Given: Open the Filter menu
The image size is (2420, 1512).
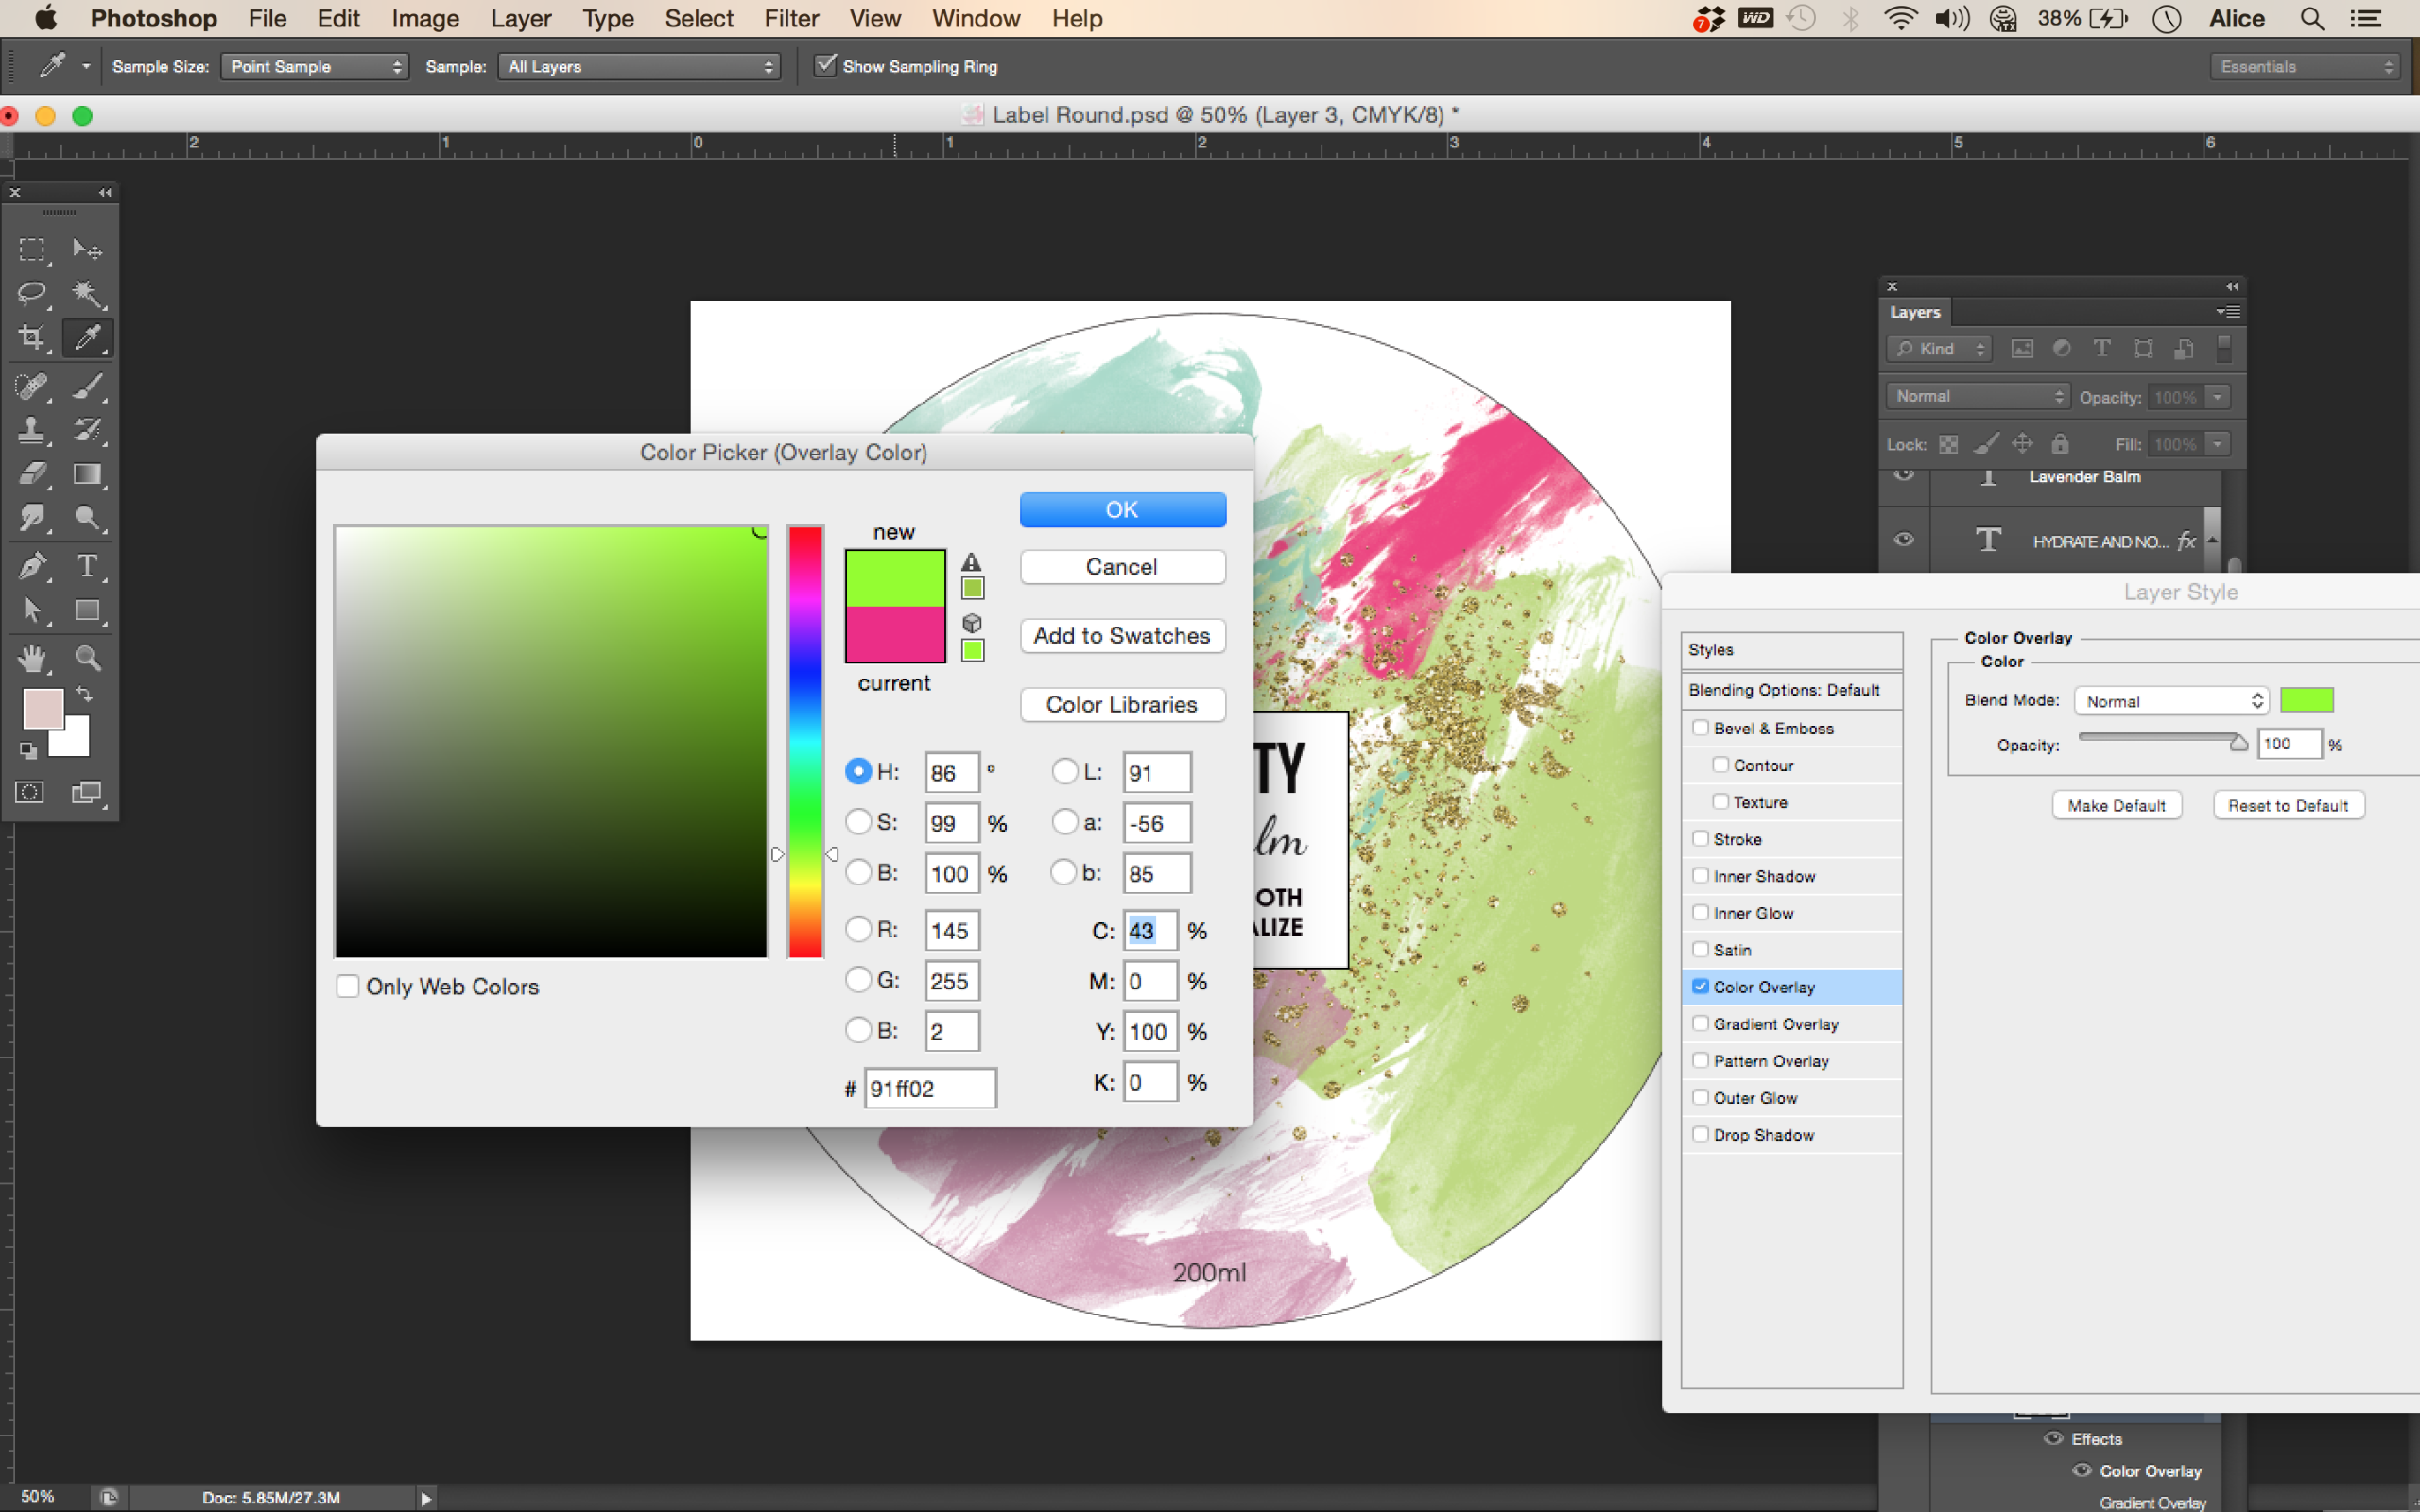Looking at the screenshot, I should (791, 18).
